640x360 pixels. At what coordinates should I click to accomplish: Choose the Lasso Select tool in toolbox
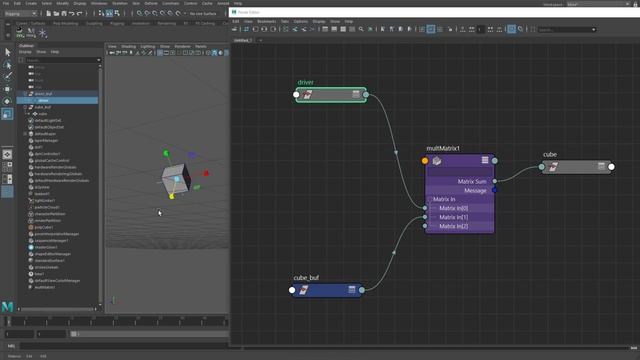[7, 64]
